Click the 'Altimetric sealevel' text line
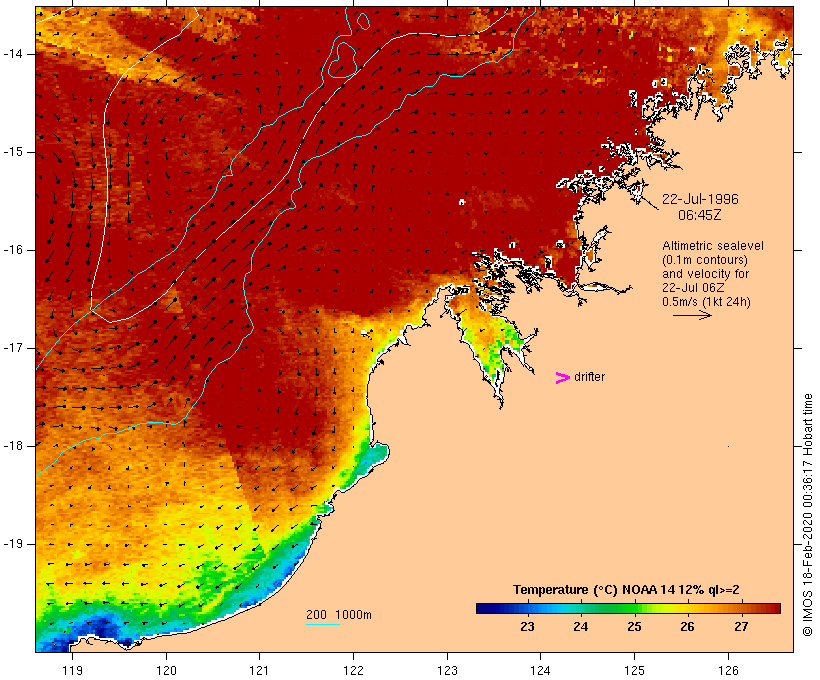The width and height of the screenshot is (820, 680). click(713, 246)
